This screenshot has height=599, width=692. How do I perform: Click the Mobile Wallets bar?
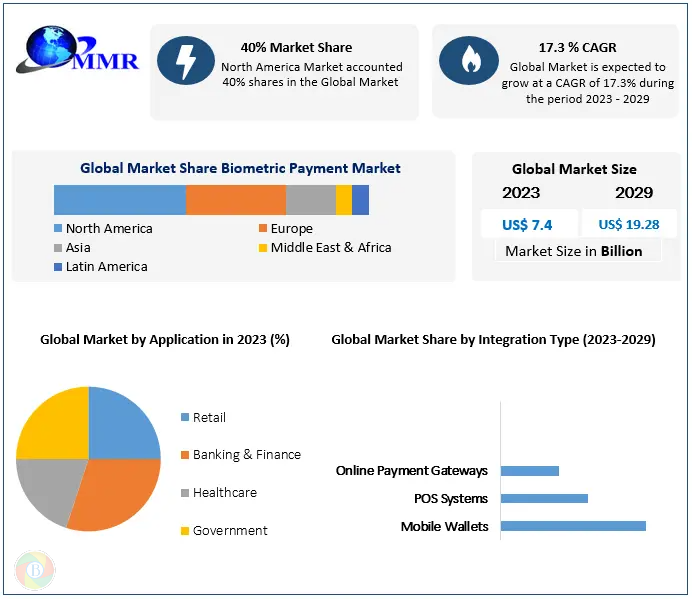pos(572,526)
